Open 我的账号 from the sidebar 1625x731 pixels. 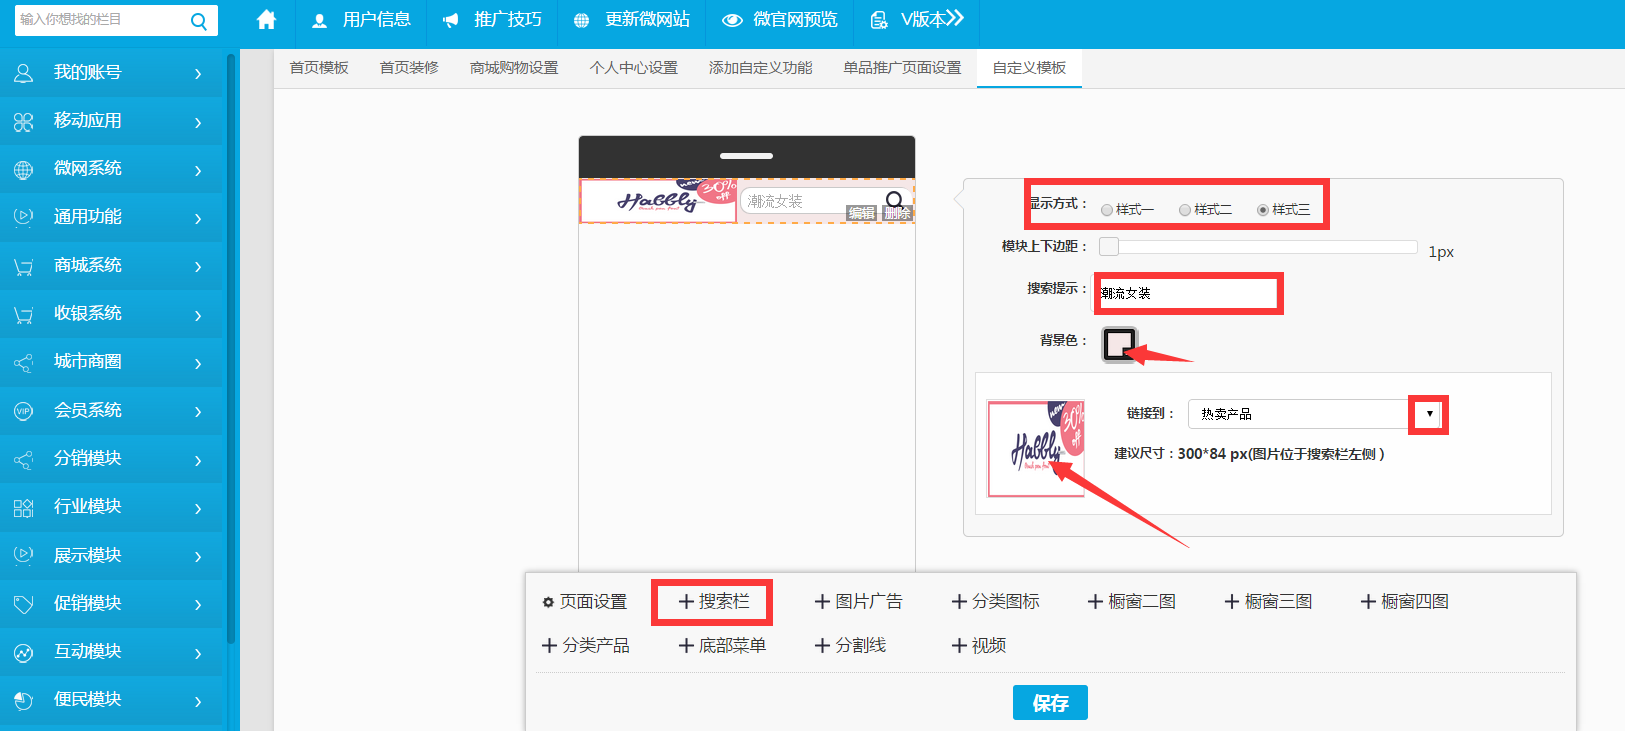pyautogui.click(x=110, y=73)
